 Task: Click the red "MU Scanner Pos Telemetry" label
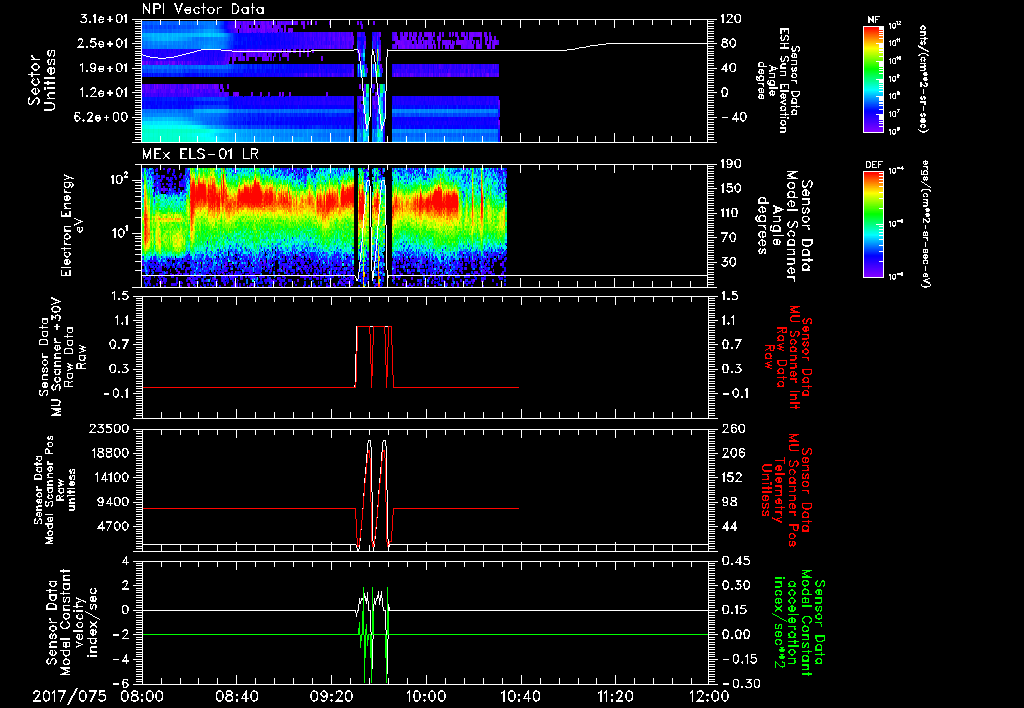click(787, 490)
